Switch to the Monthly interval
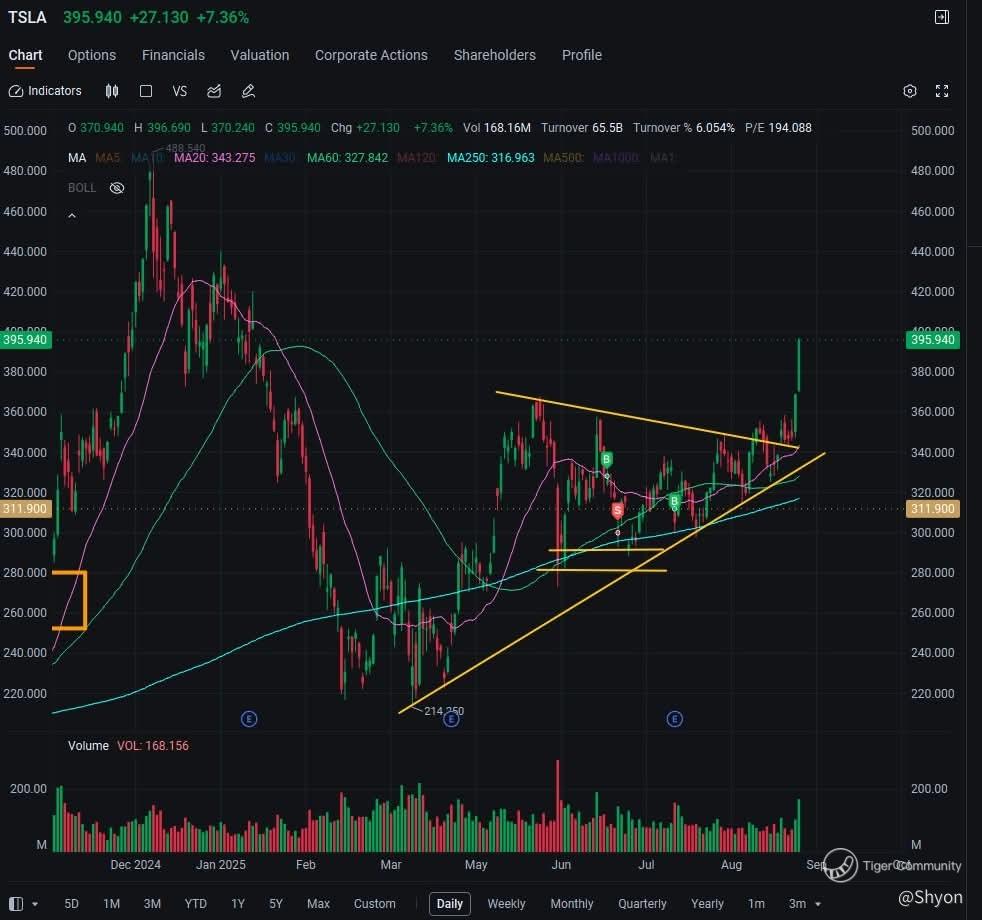982x920 pixels. click(x=572, y=904)
